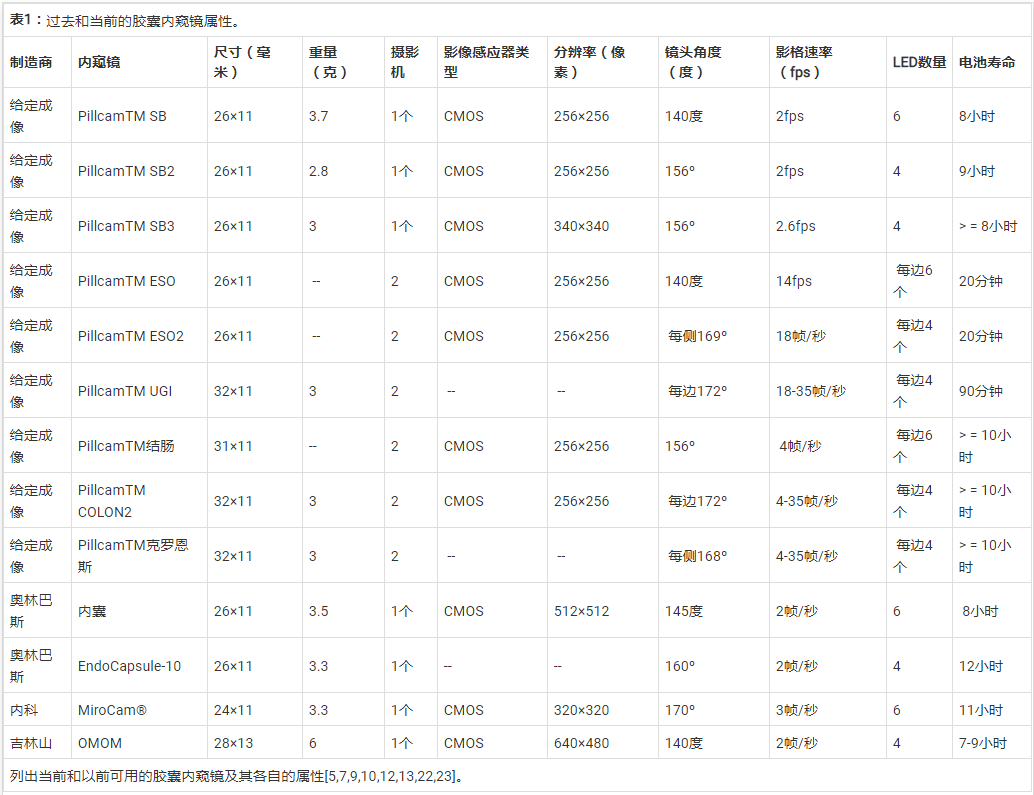
Task: Click the battery life '12小时'
Action: coord(981,666)
